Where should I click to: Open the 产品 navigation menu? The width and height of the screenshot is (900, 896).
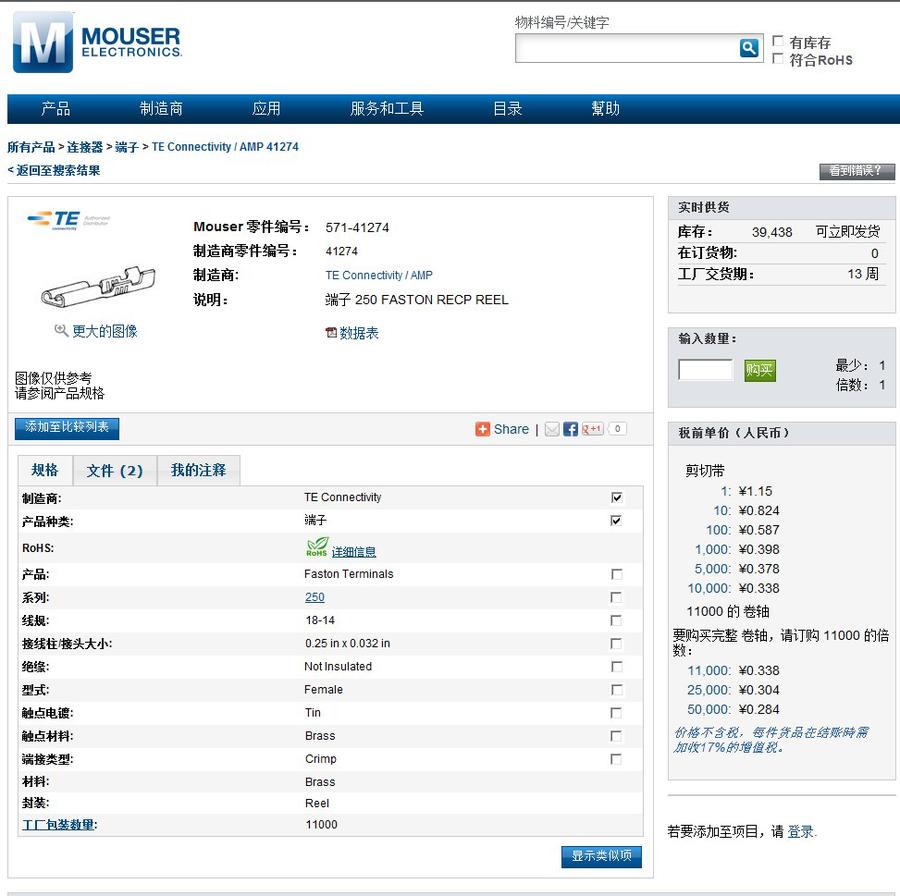tap(56, 109)
